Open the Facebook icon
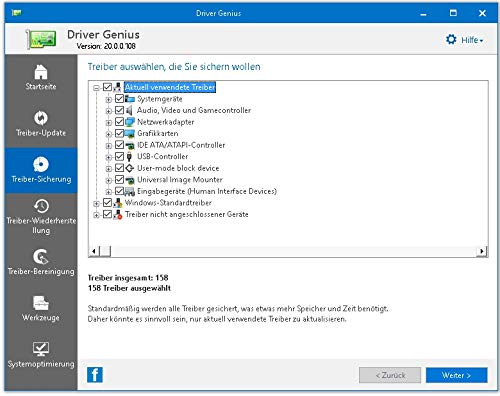500x396 pixels. click(95, 375)
